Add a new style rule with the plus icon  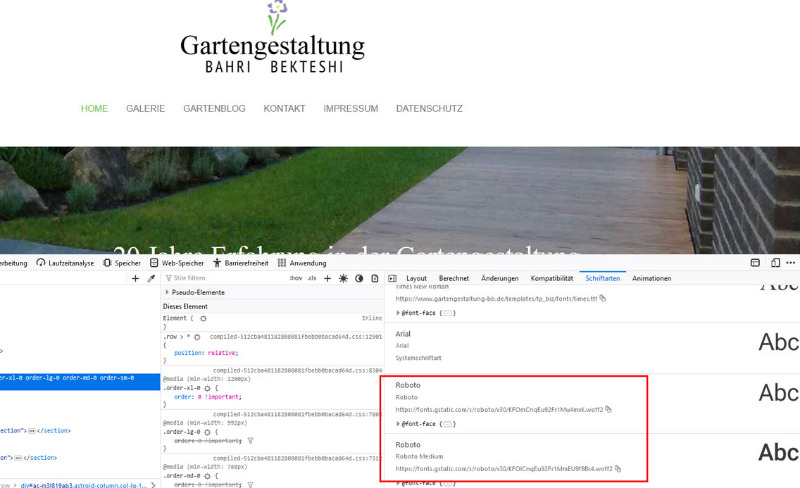tap(328, 278)
